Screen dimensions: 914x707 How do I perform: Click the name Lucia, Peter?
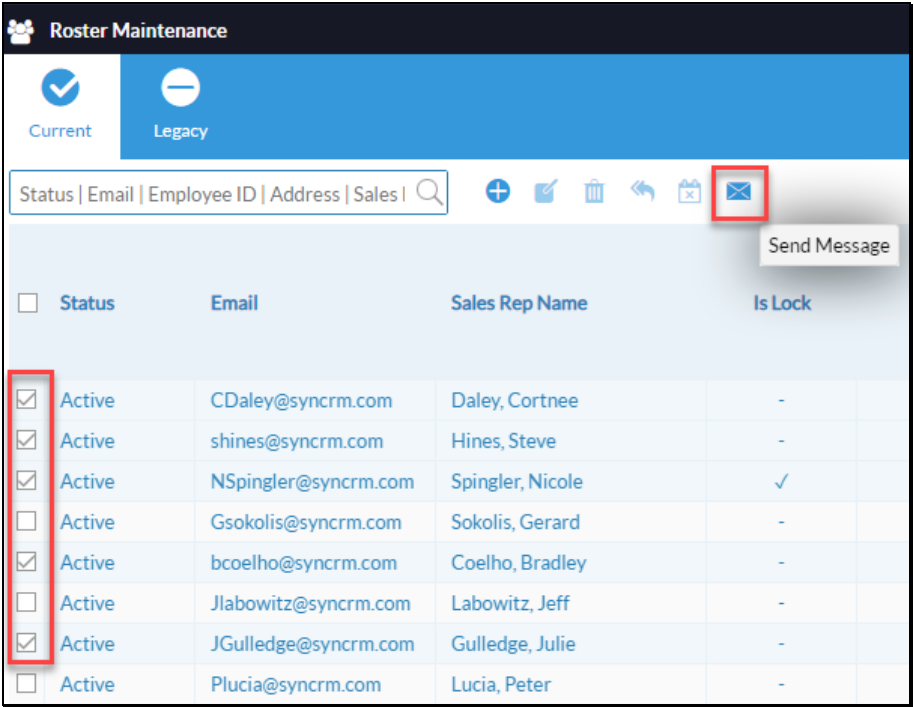point(501,684)
